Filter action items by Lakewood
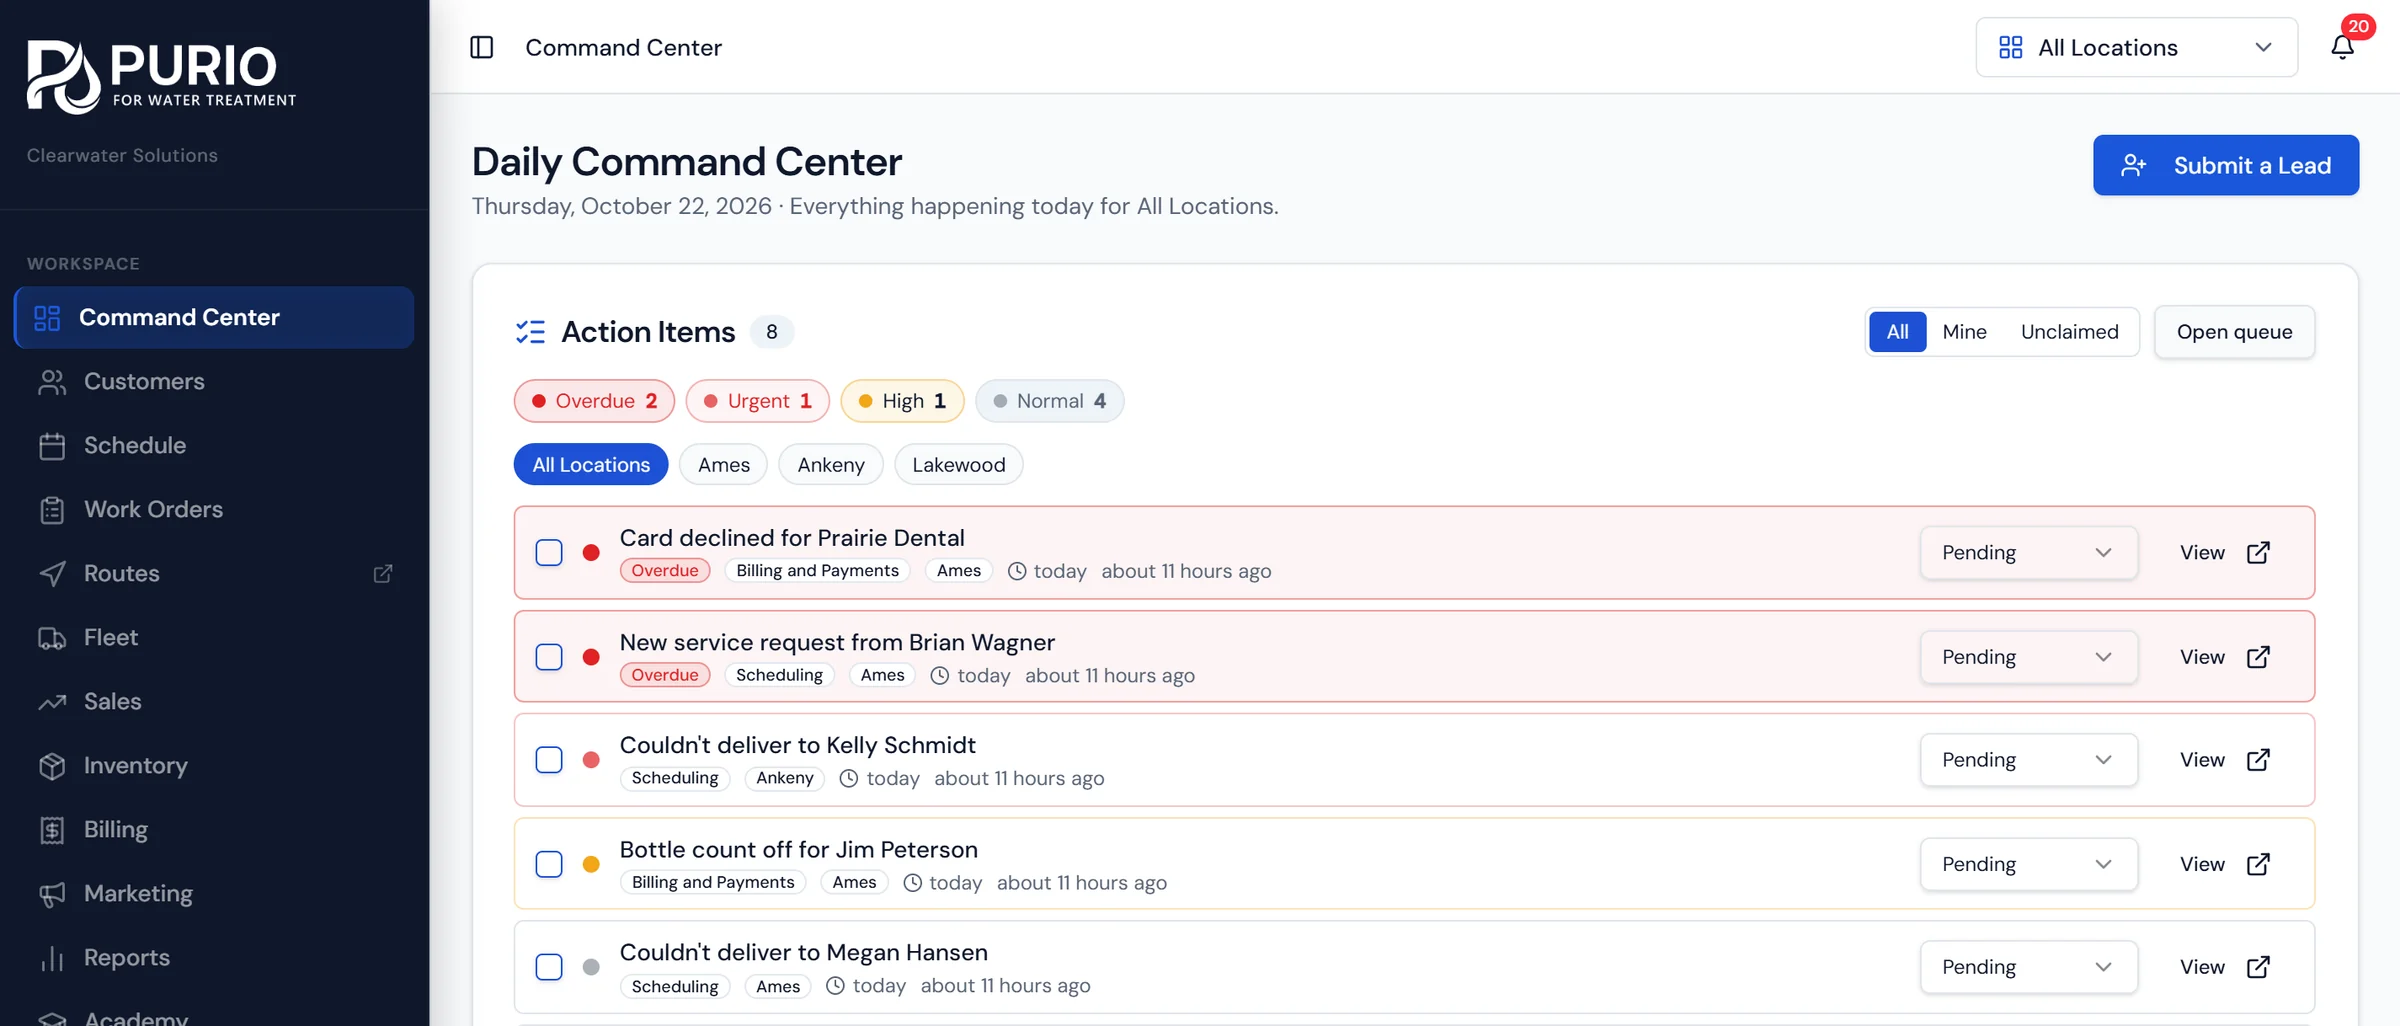The width and height of the screenshot is (2400, 1026). pos(958,465)
